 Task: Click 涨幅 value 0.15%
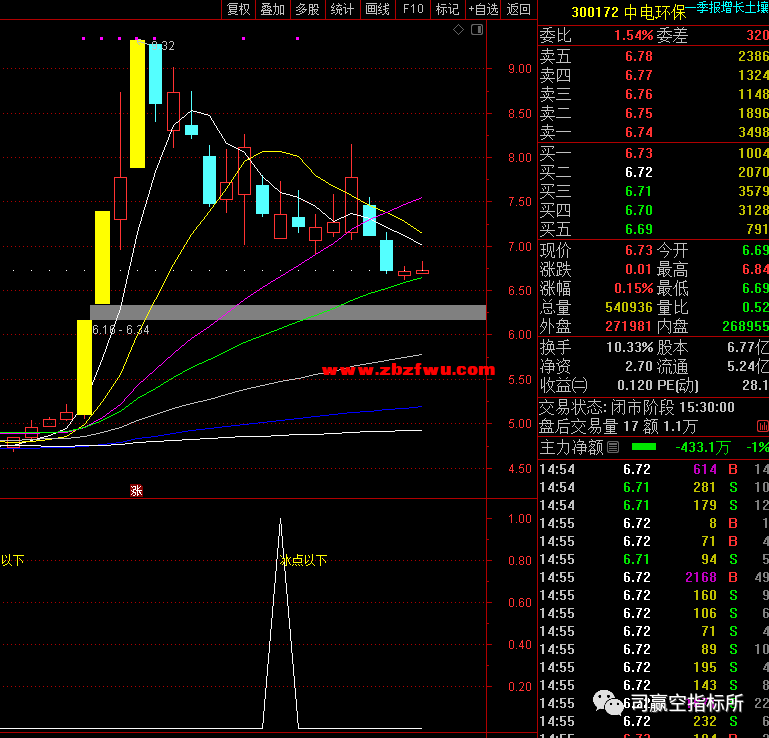633,288
